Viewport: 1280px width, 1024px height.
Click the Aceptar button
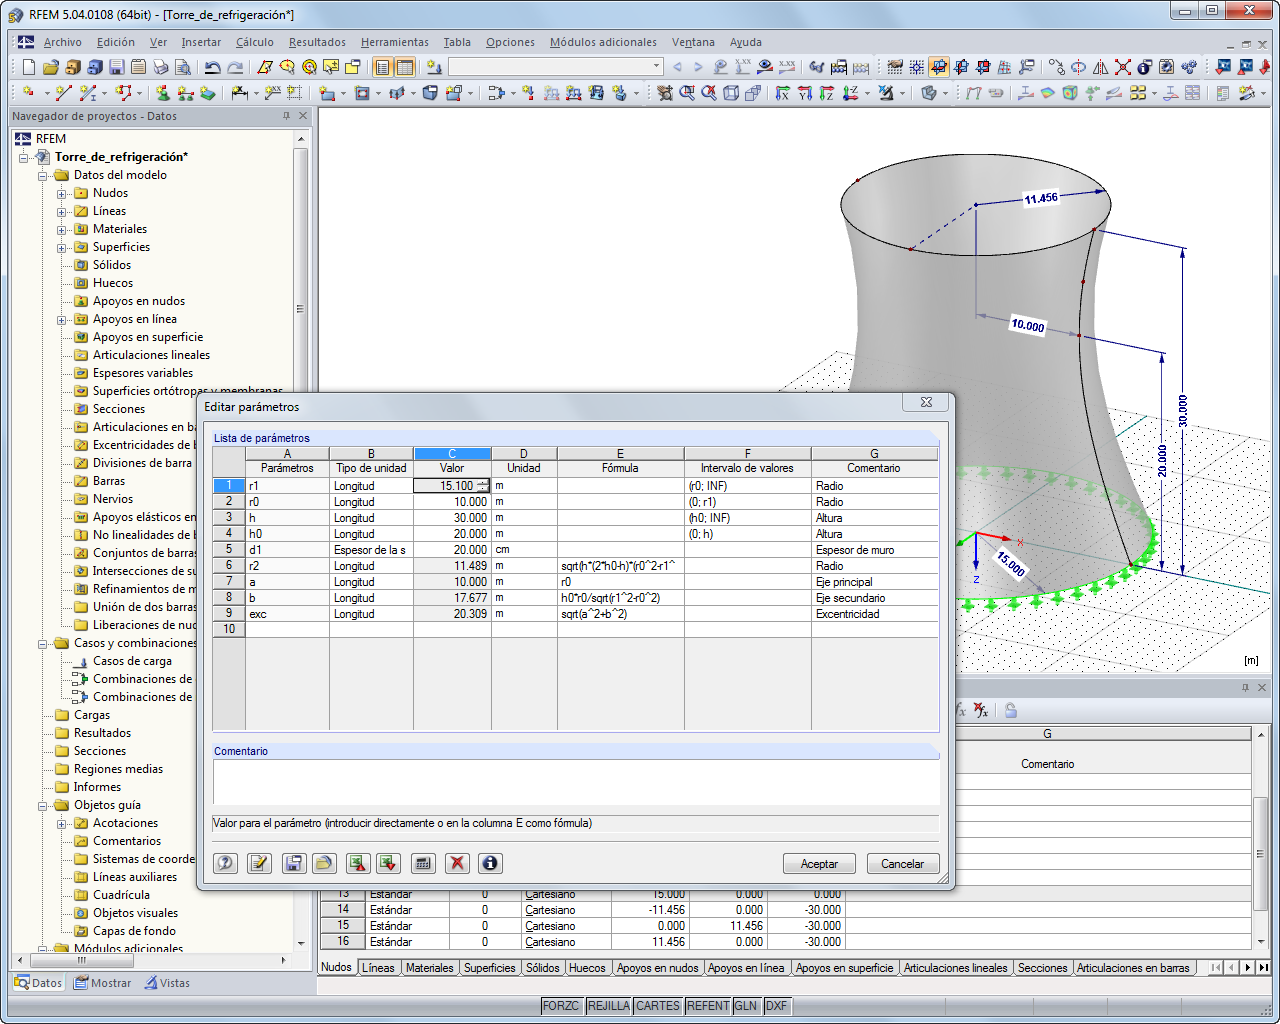pyautogui.click(x=819, y=864)
